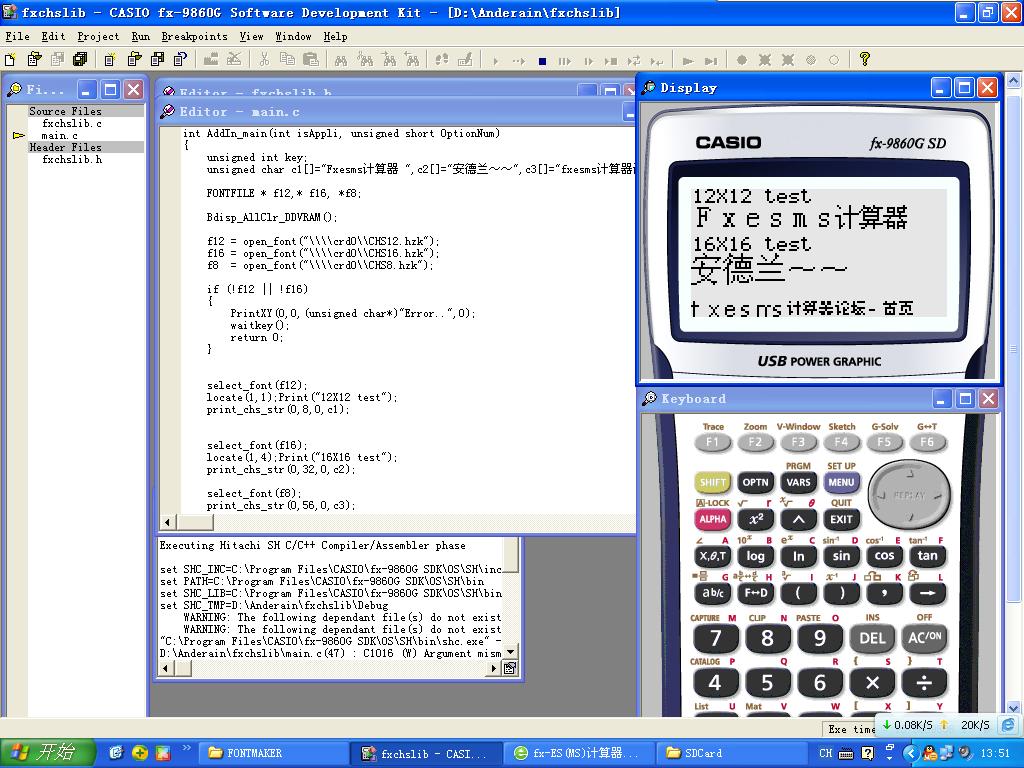Click the left arrow of editor horizontal scrollbar
The height and width of the screenshot is (768, 1024).
(x=168, y=522)
